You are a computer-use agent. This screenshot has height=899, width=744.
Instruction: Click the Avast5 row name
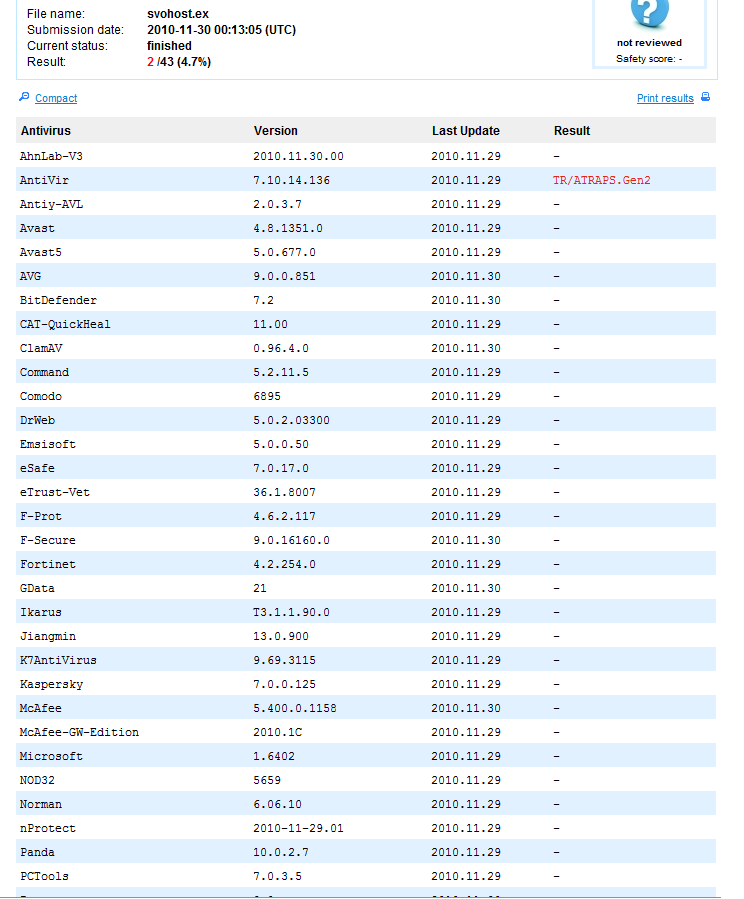[41, 252]
